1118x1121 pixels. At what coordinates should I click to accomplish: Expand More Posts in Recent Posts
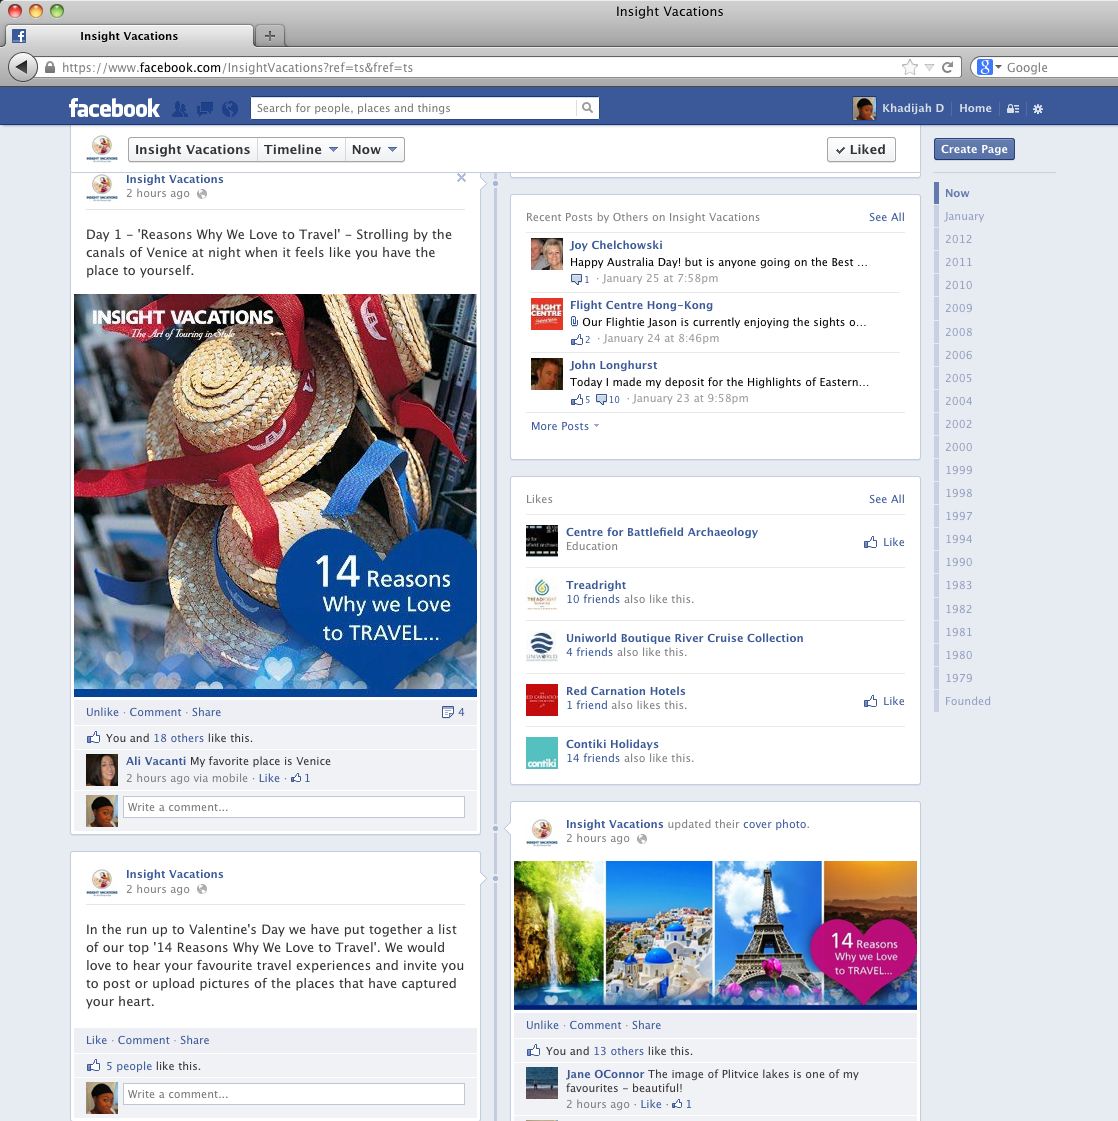coord(565,426)
